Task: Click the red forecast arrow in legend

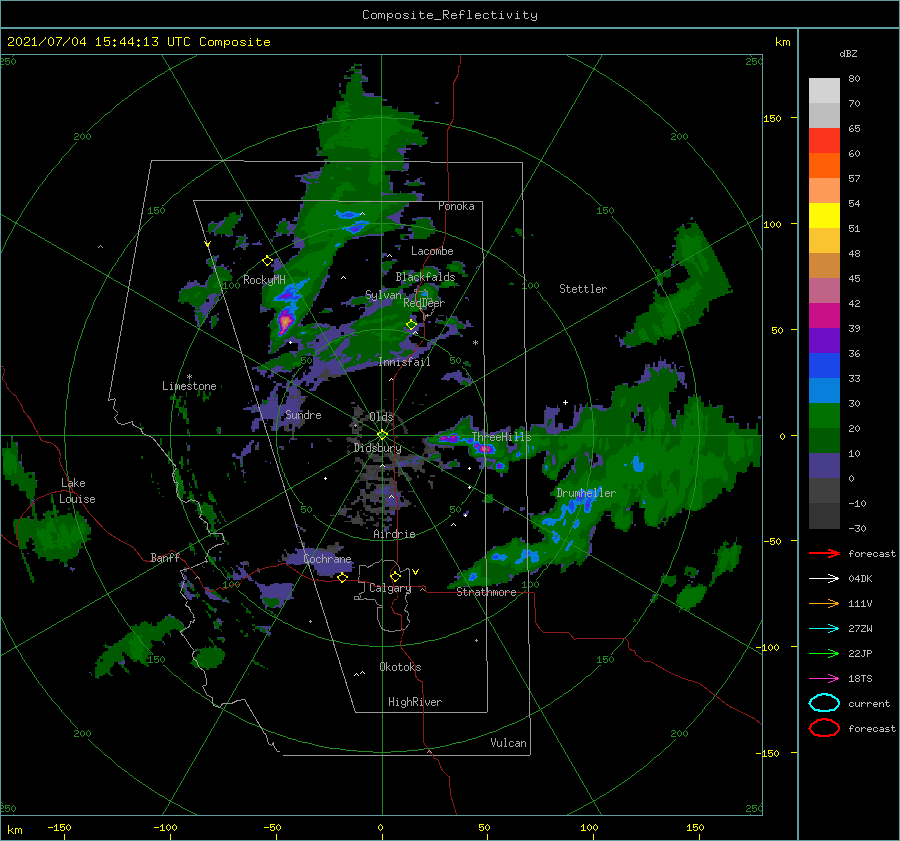Action: click(x=824, y=553)
